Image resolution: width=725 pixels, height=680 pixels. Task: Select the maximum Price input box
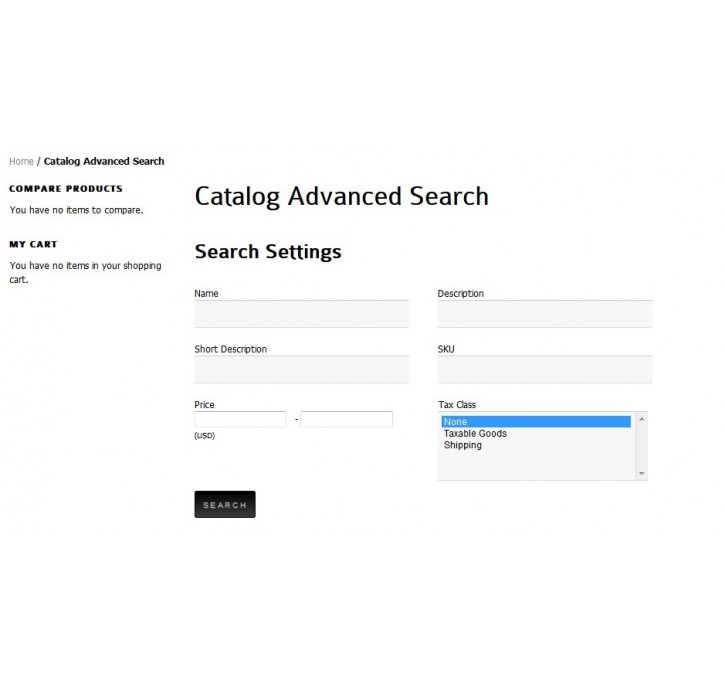(x=346, y=419)
